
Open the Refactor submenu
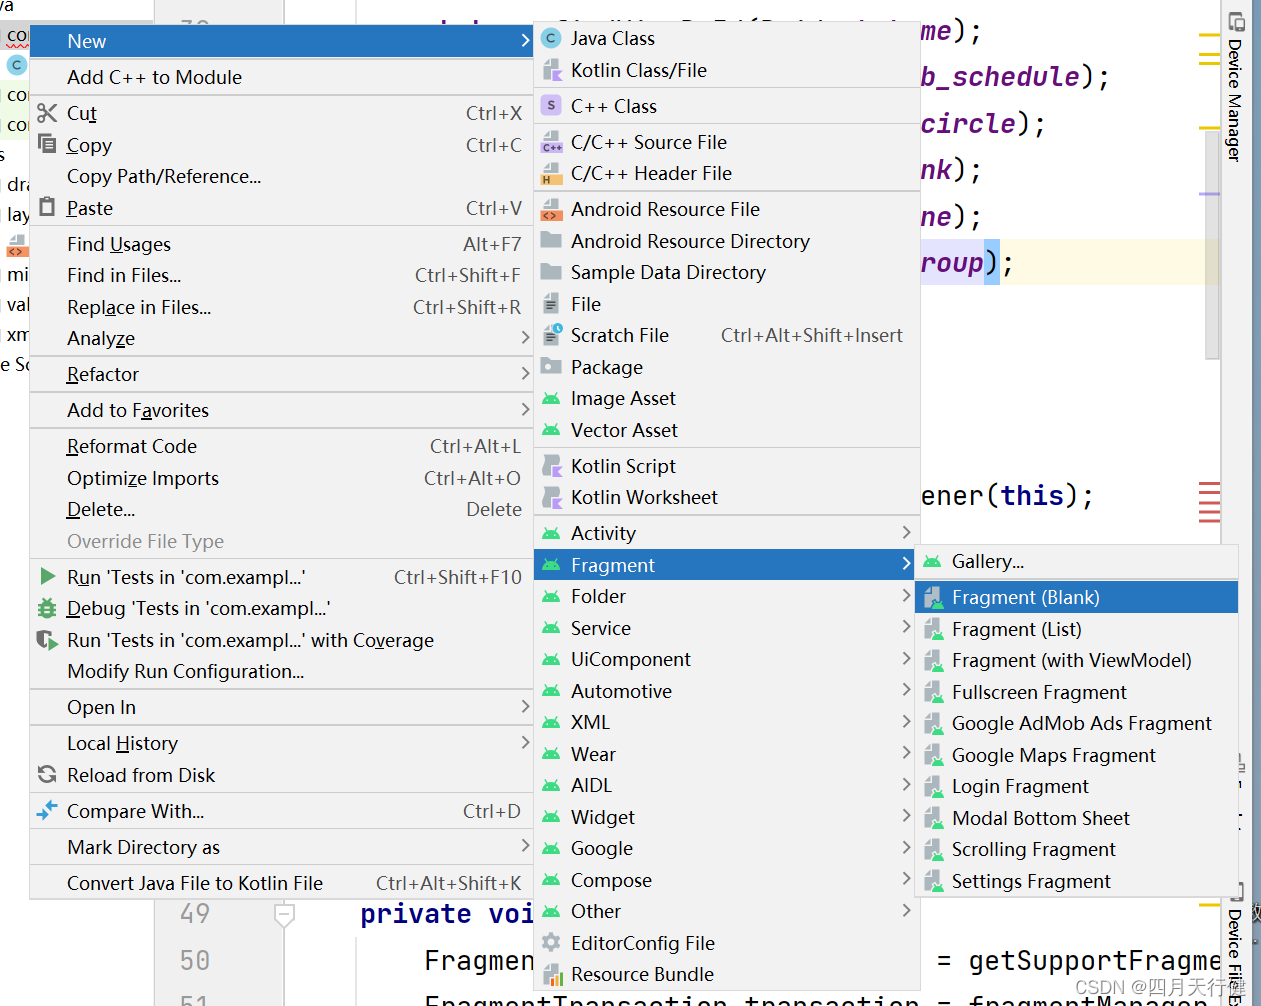pos(281,374)
